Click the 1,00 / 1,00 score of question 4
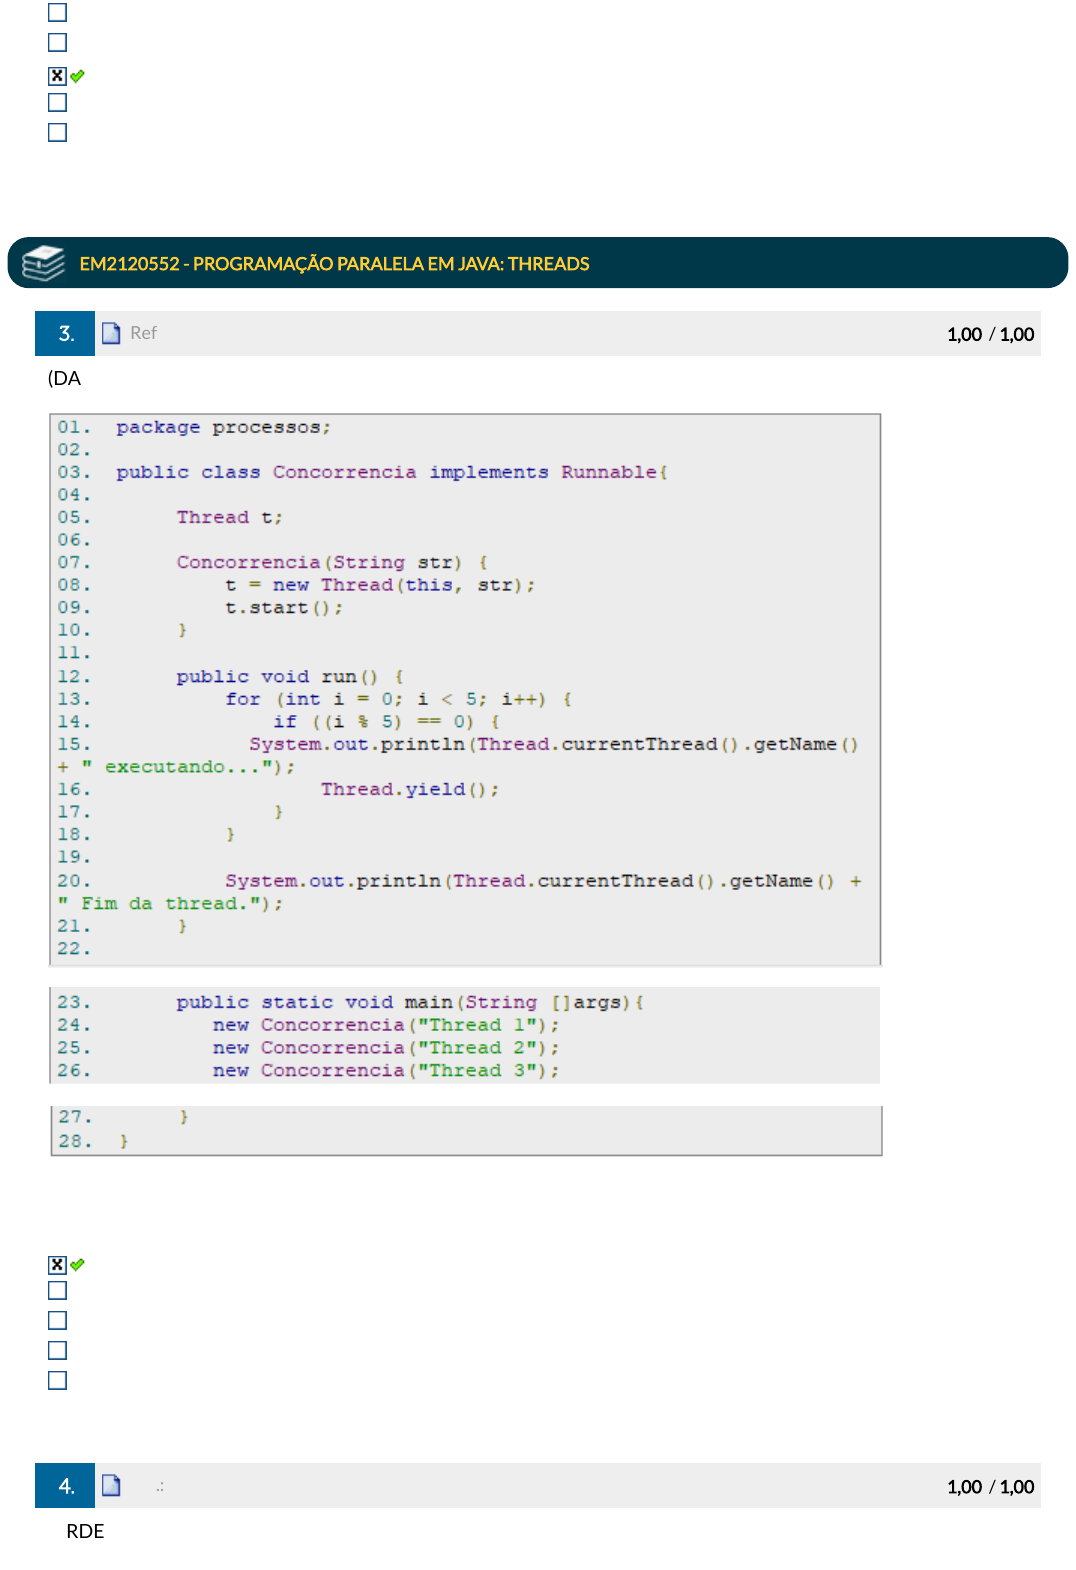Image resolution: width=1076 pixels, height=1570 pixels. click(x=989, y=1486)
